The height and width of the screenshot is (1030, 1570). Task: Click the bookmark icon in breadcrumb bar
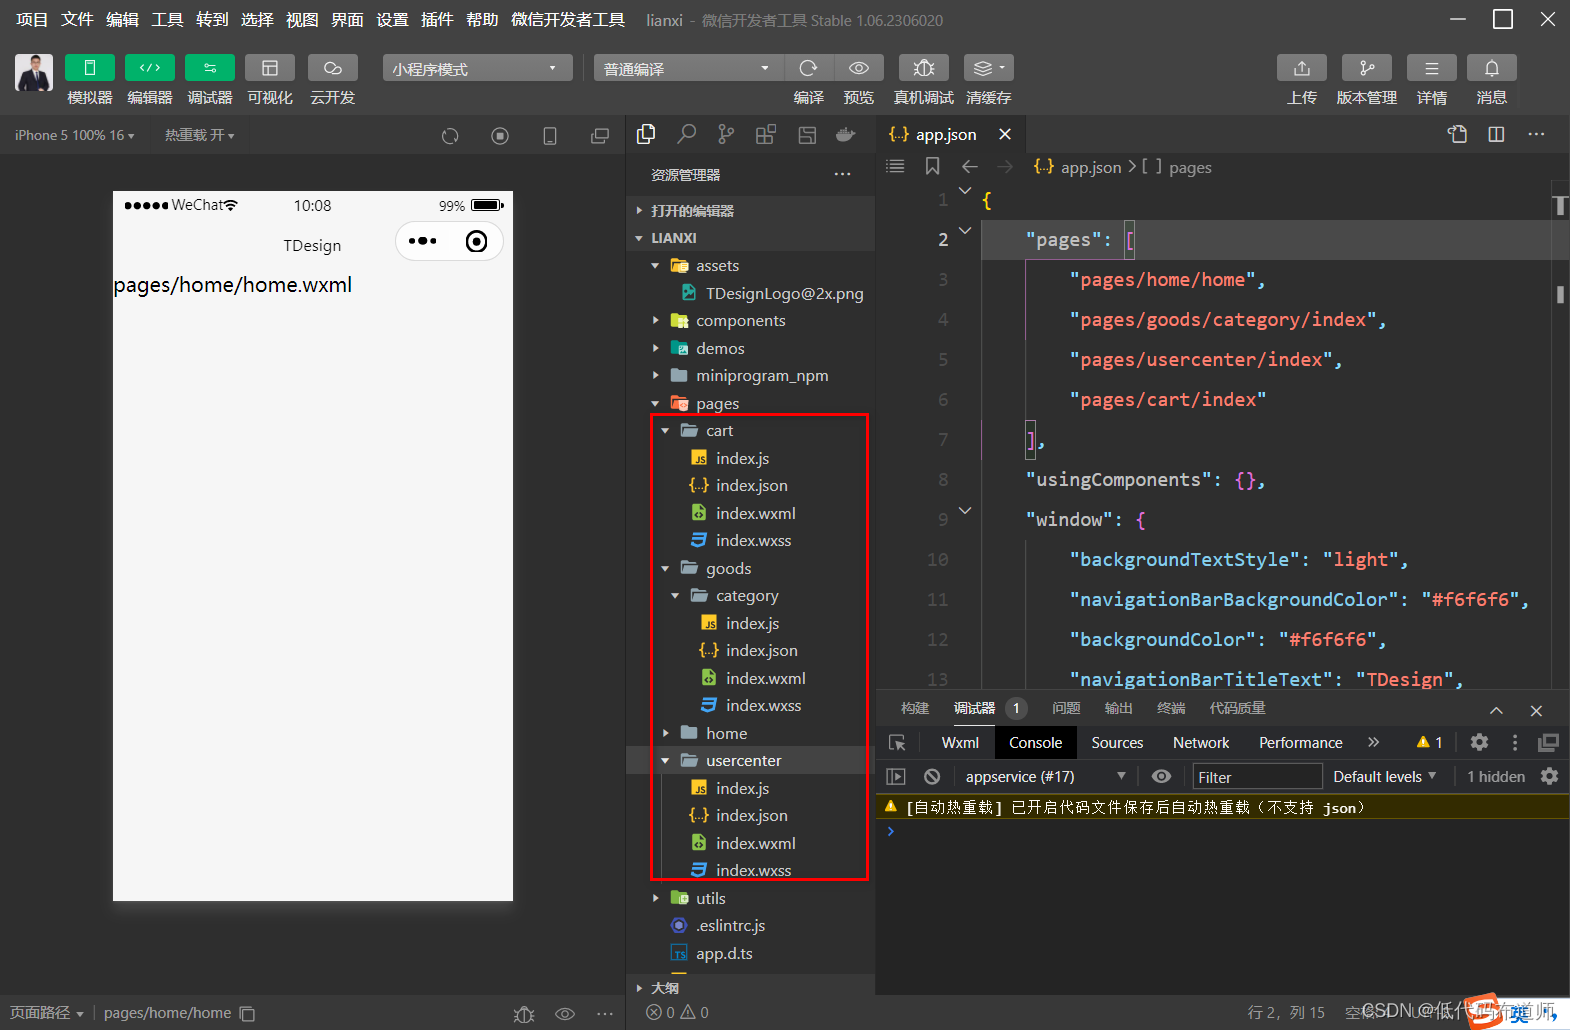click(932, 166)
